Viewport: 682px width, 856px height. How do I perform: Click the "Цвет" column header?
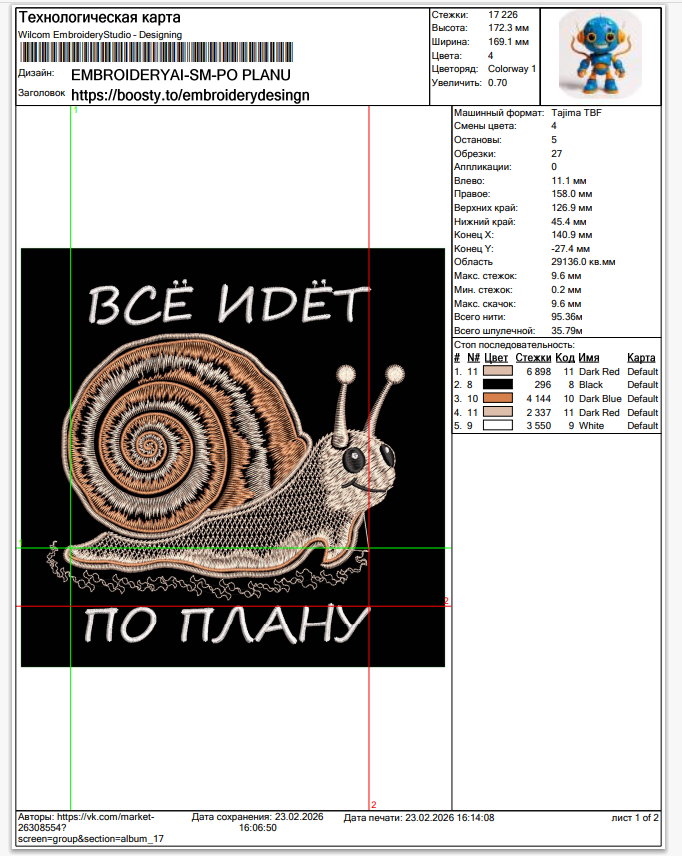tap(497, 357)
